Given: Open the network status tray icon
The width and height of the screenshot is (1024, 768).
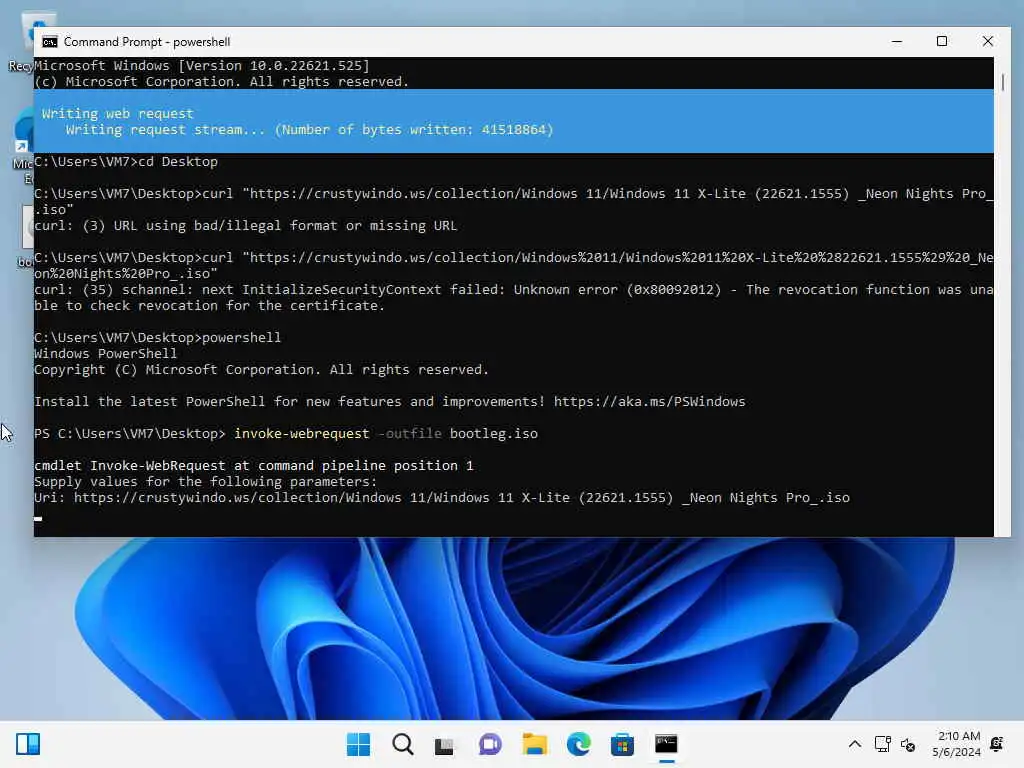Looking at the screenshot, I should (x=882, y=744).
